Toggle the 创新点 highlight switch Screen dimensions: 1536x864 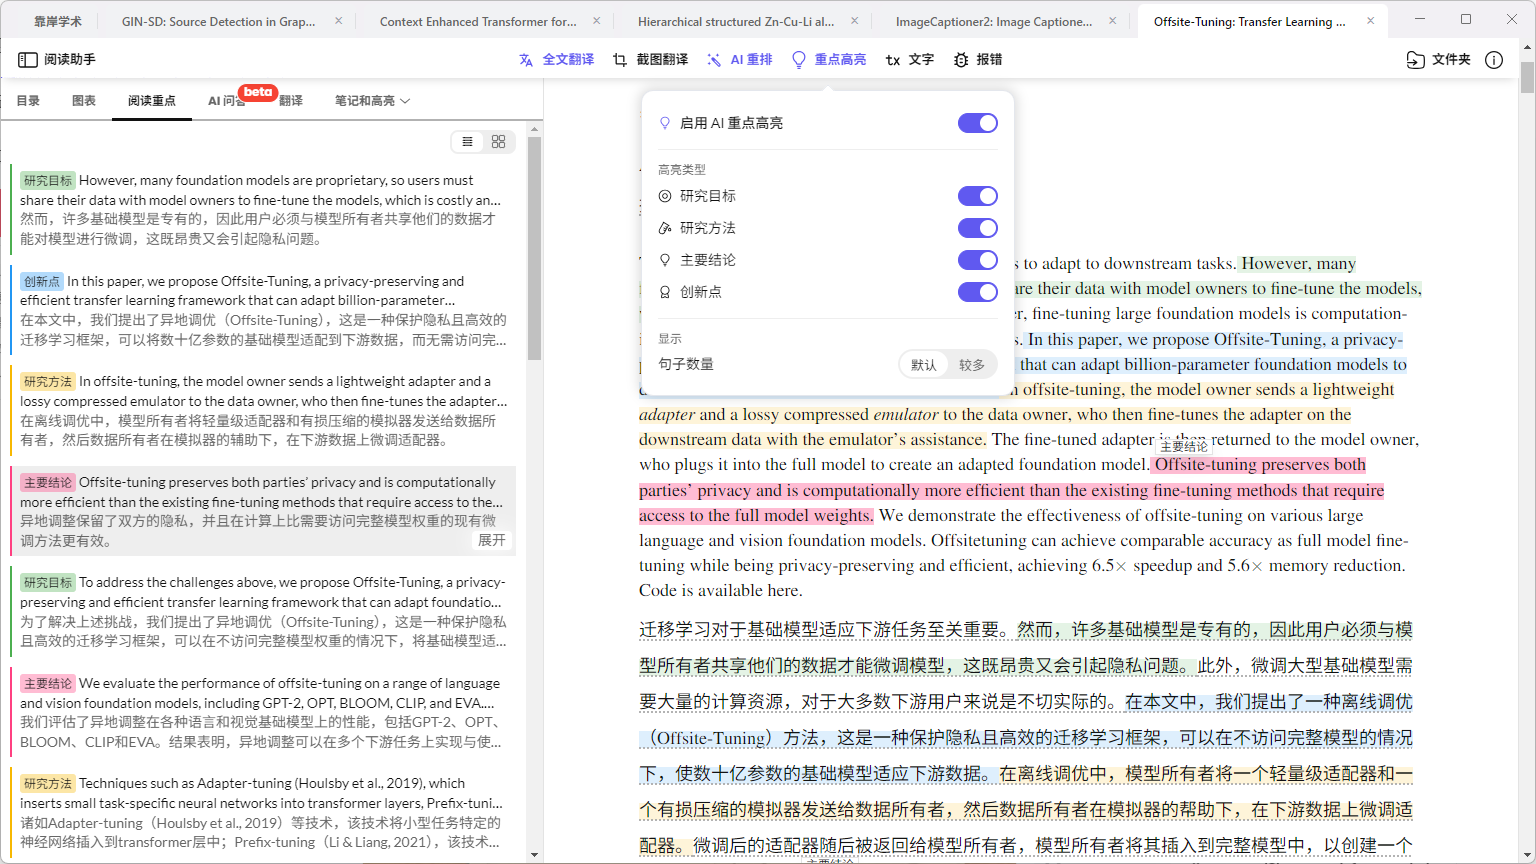tap(978, 292)
